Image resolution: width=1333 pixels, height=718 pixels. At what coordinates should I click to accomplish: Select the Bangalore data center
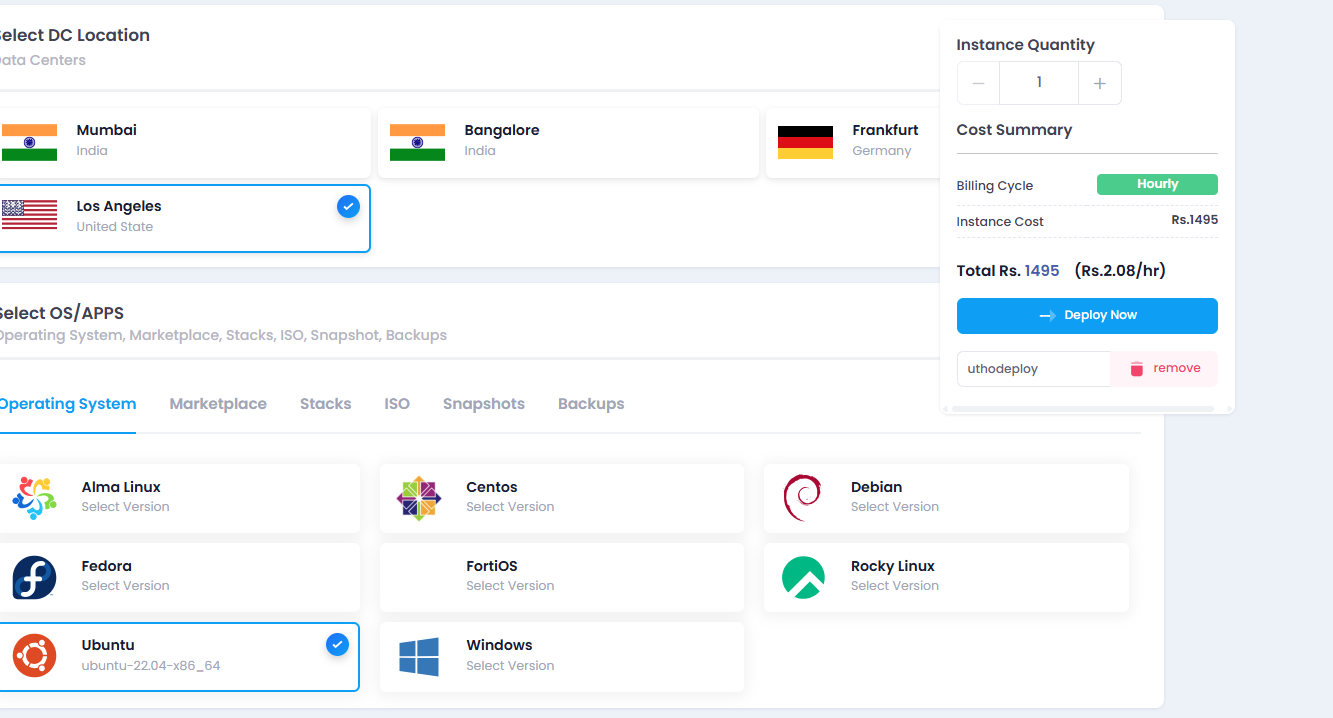[x=568, y=143]
